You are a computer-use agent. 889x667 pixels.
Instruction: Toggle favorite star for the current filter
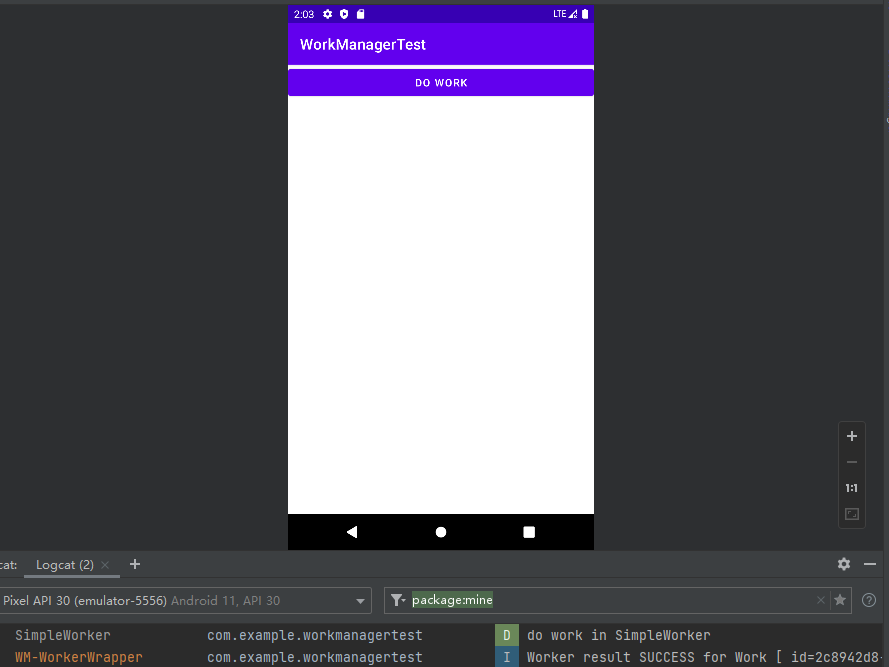click(x=840, y=600)
